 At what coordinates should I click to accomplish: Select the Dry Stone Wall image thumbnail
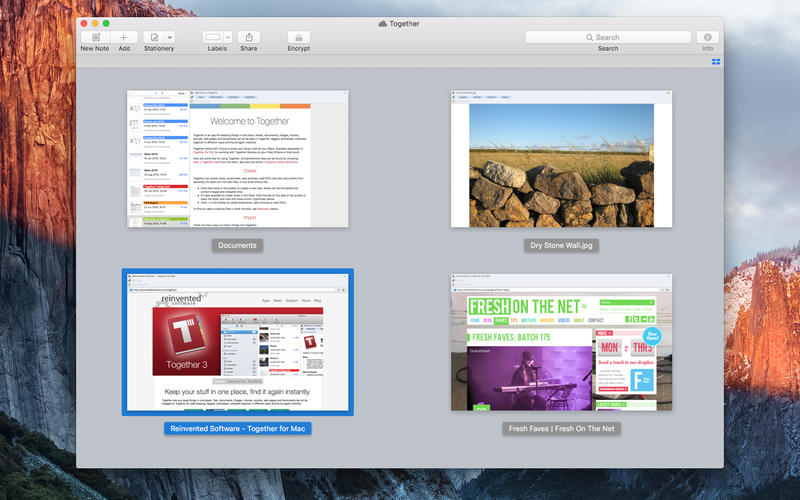[561, 158]
